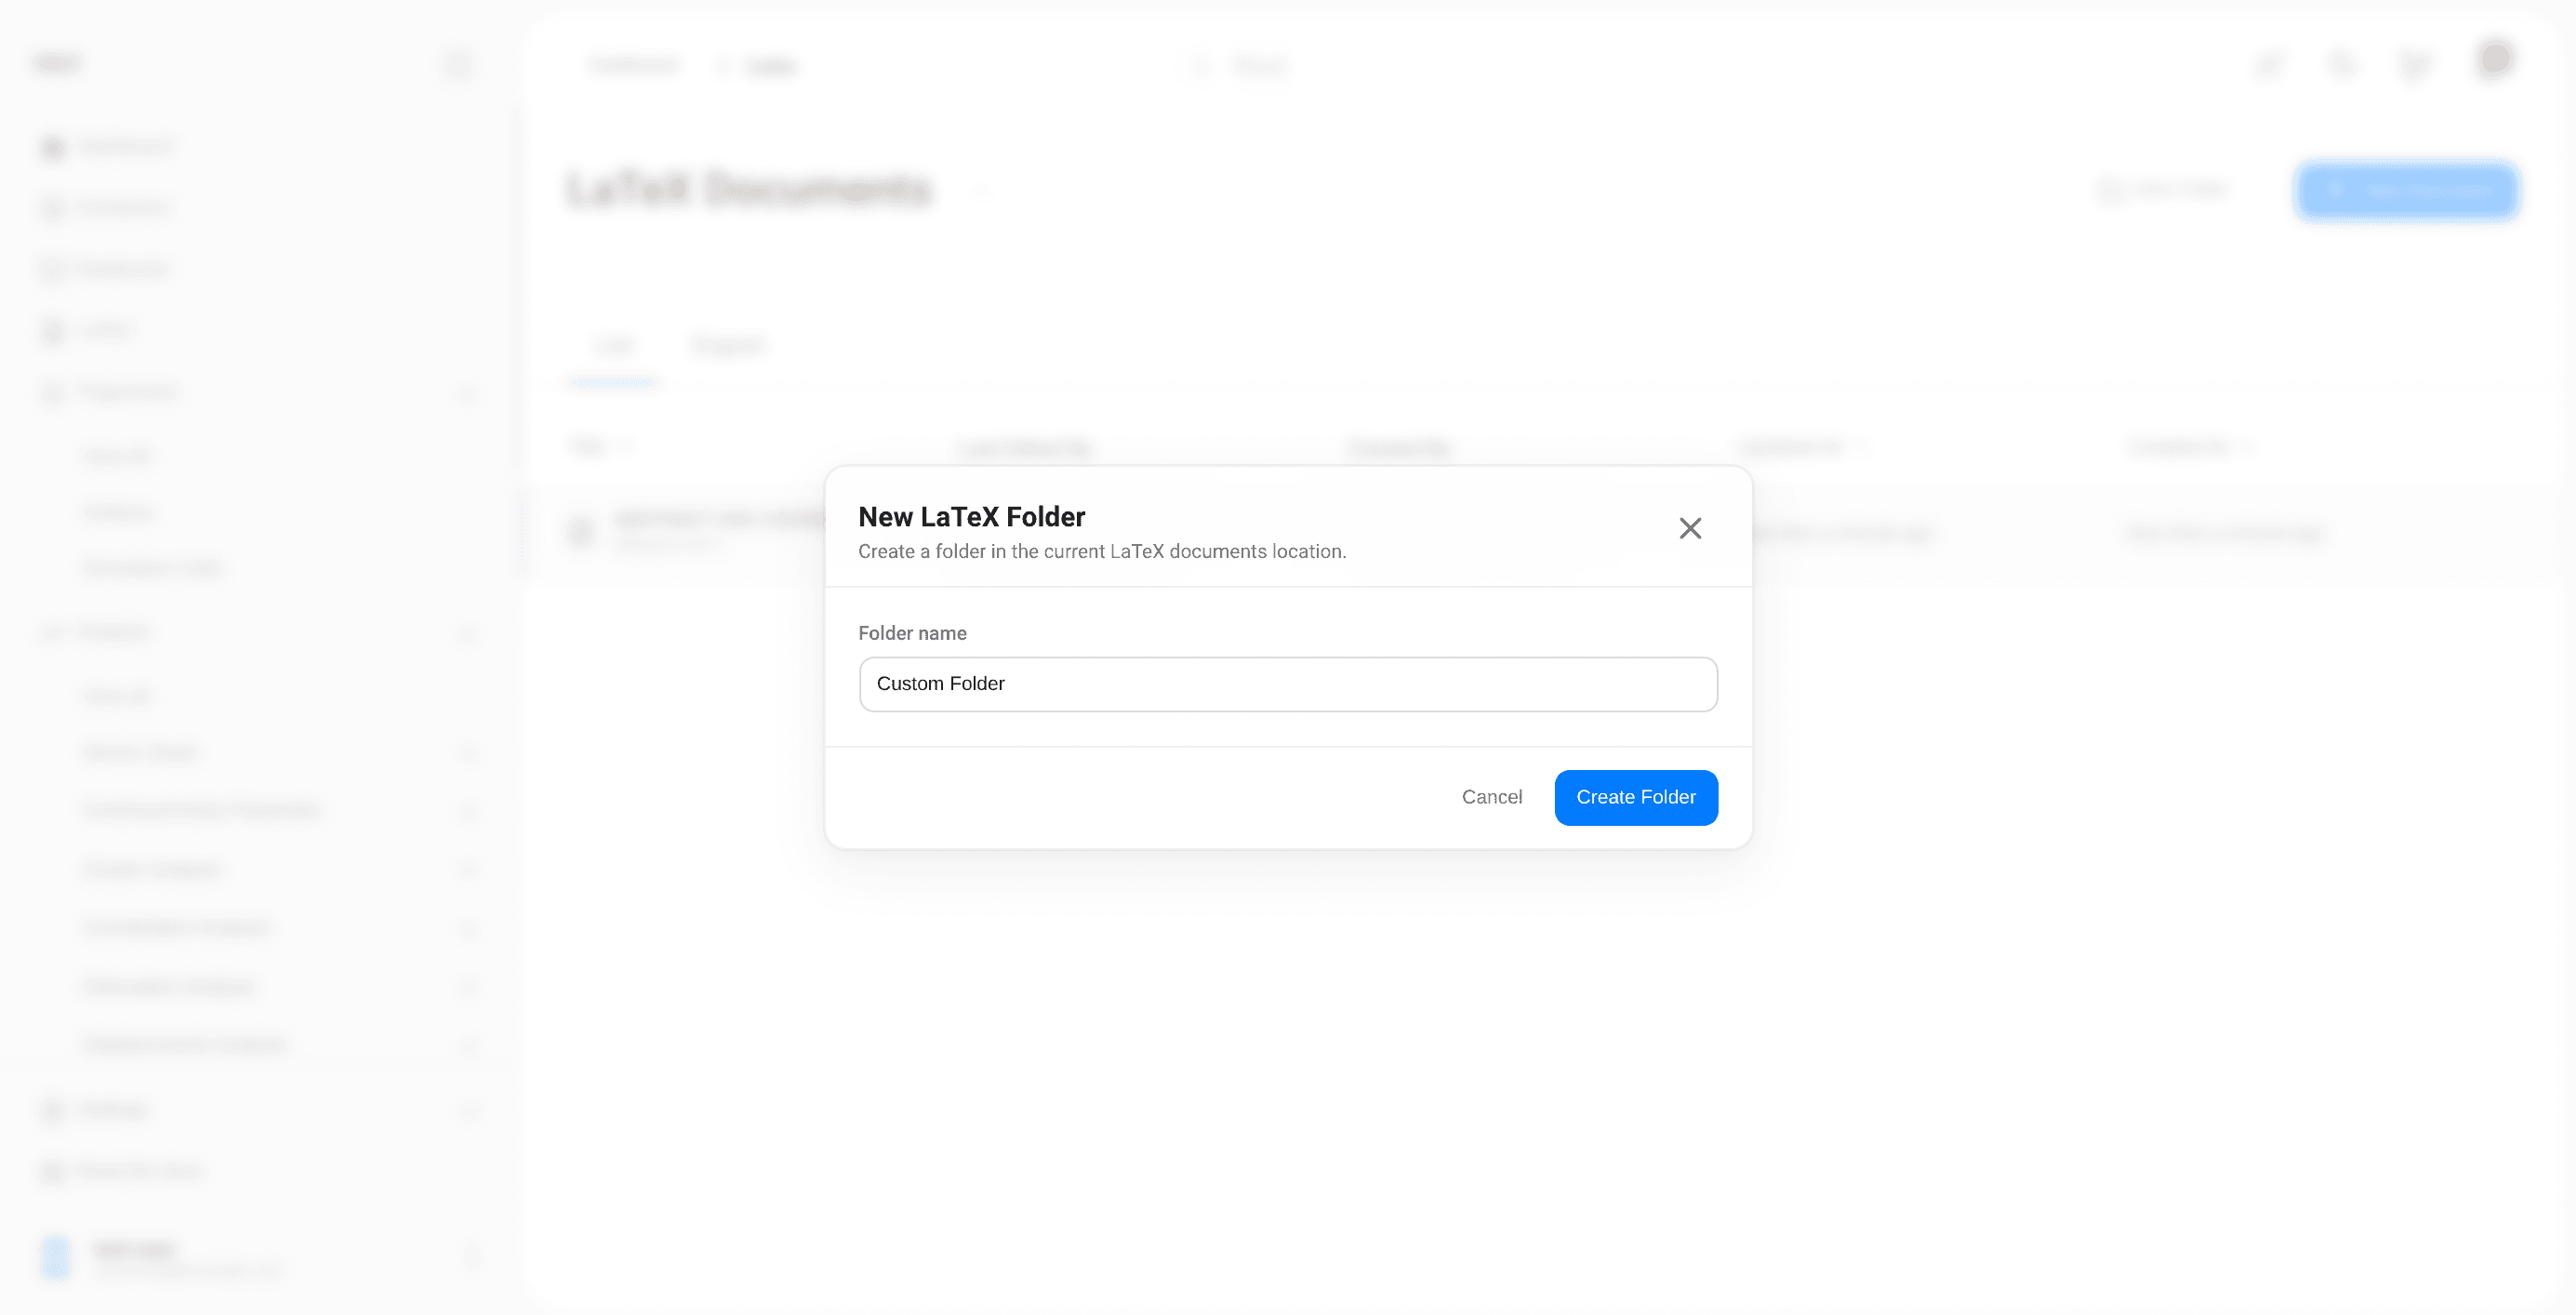
Task: Switch to the tab right of List
Action: point(728,346)
